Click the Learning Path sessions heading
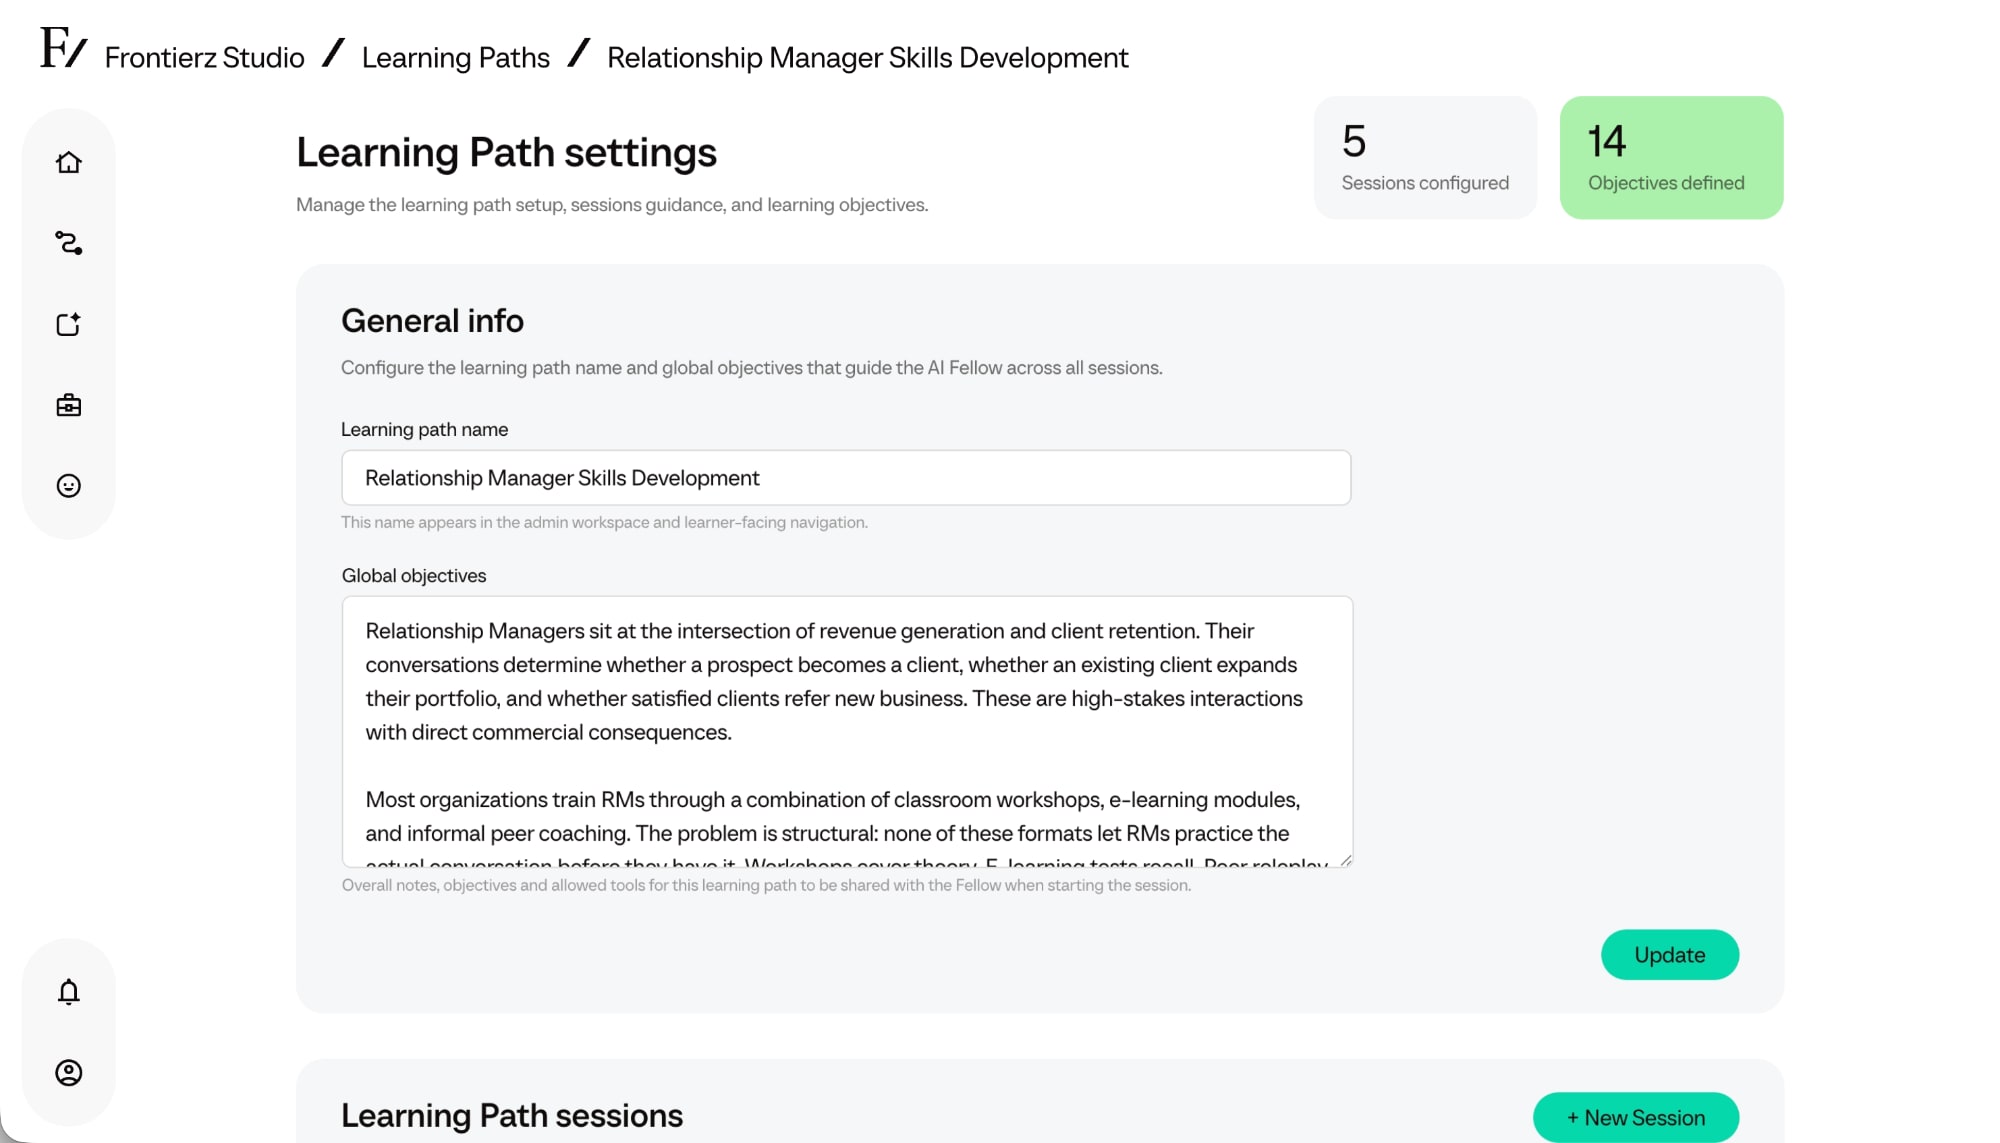2000x1143 pixels. coord(511,1115)
